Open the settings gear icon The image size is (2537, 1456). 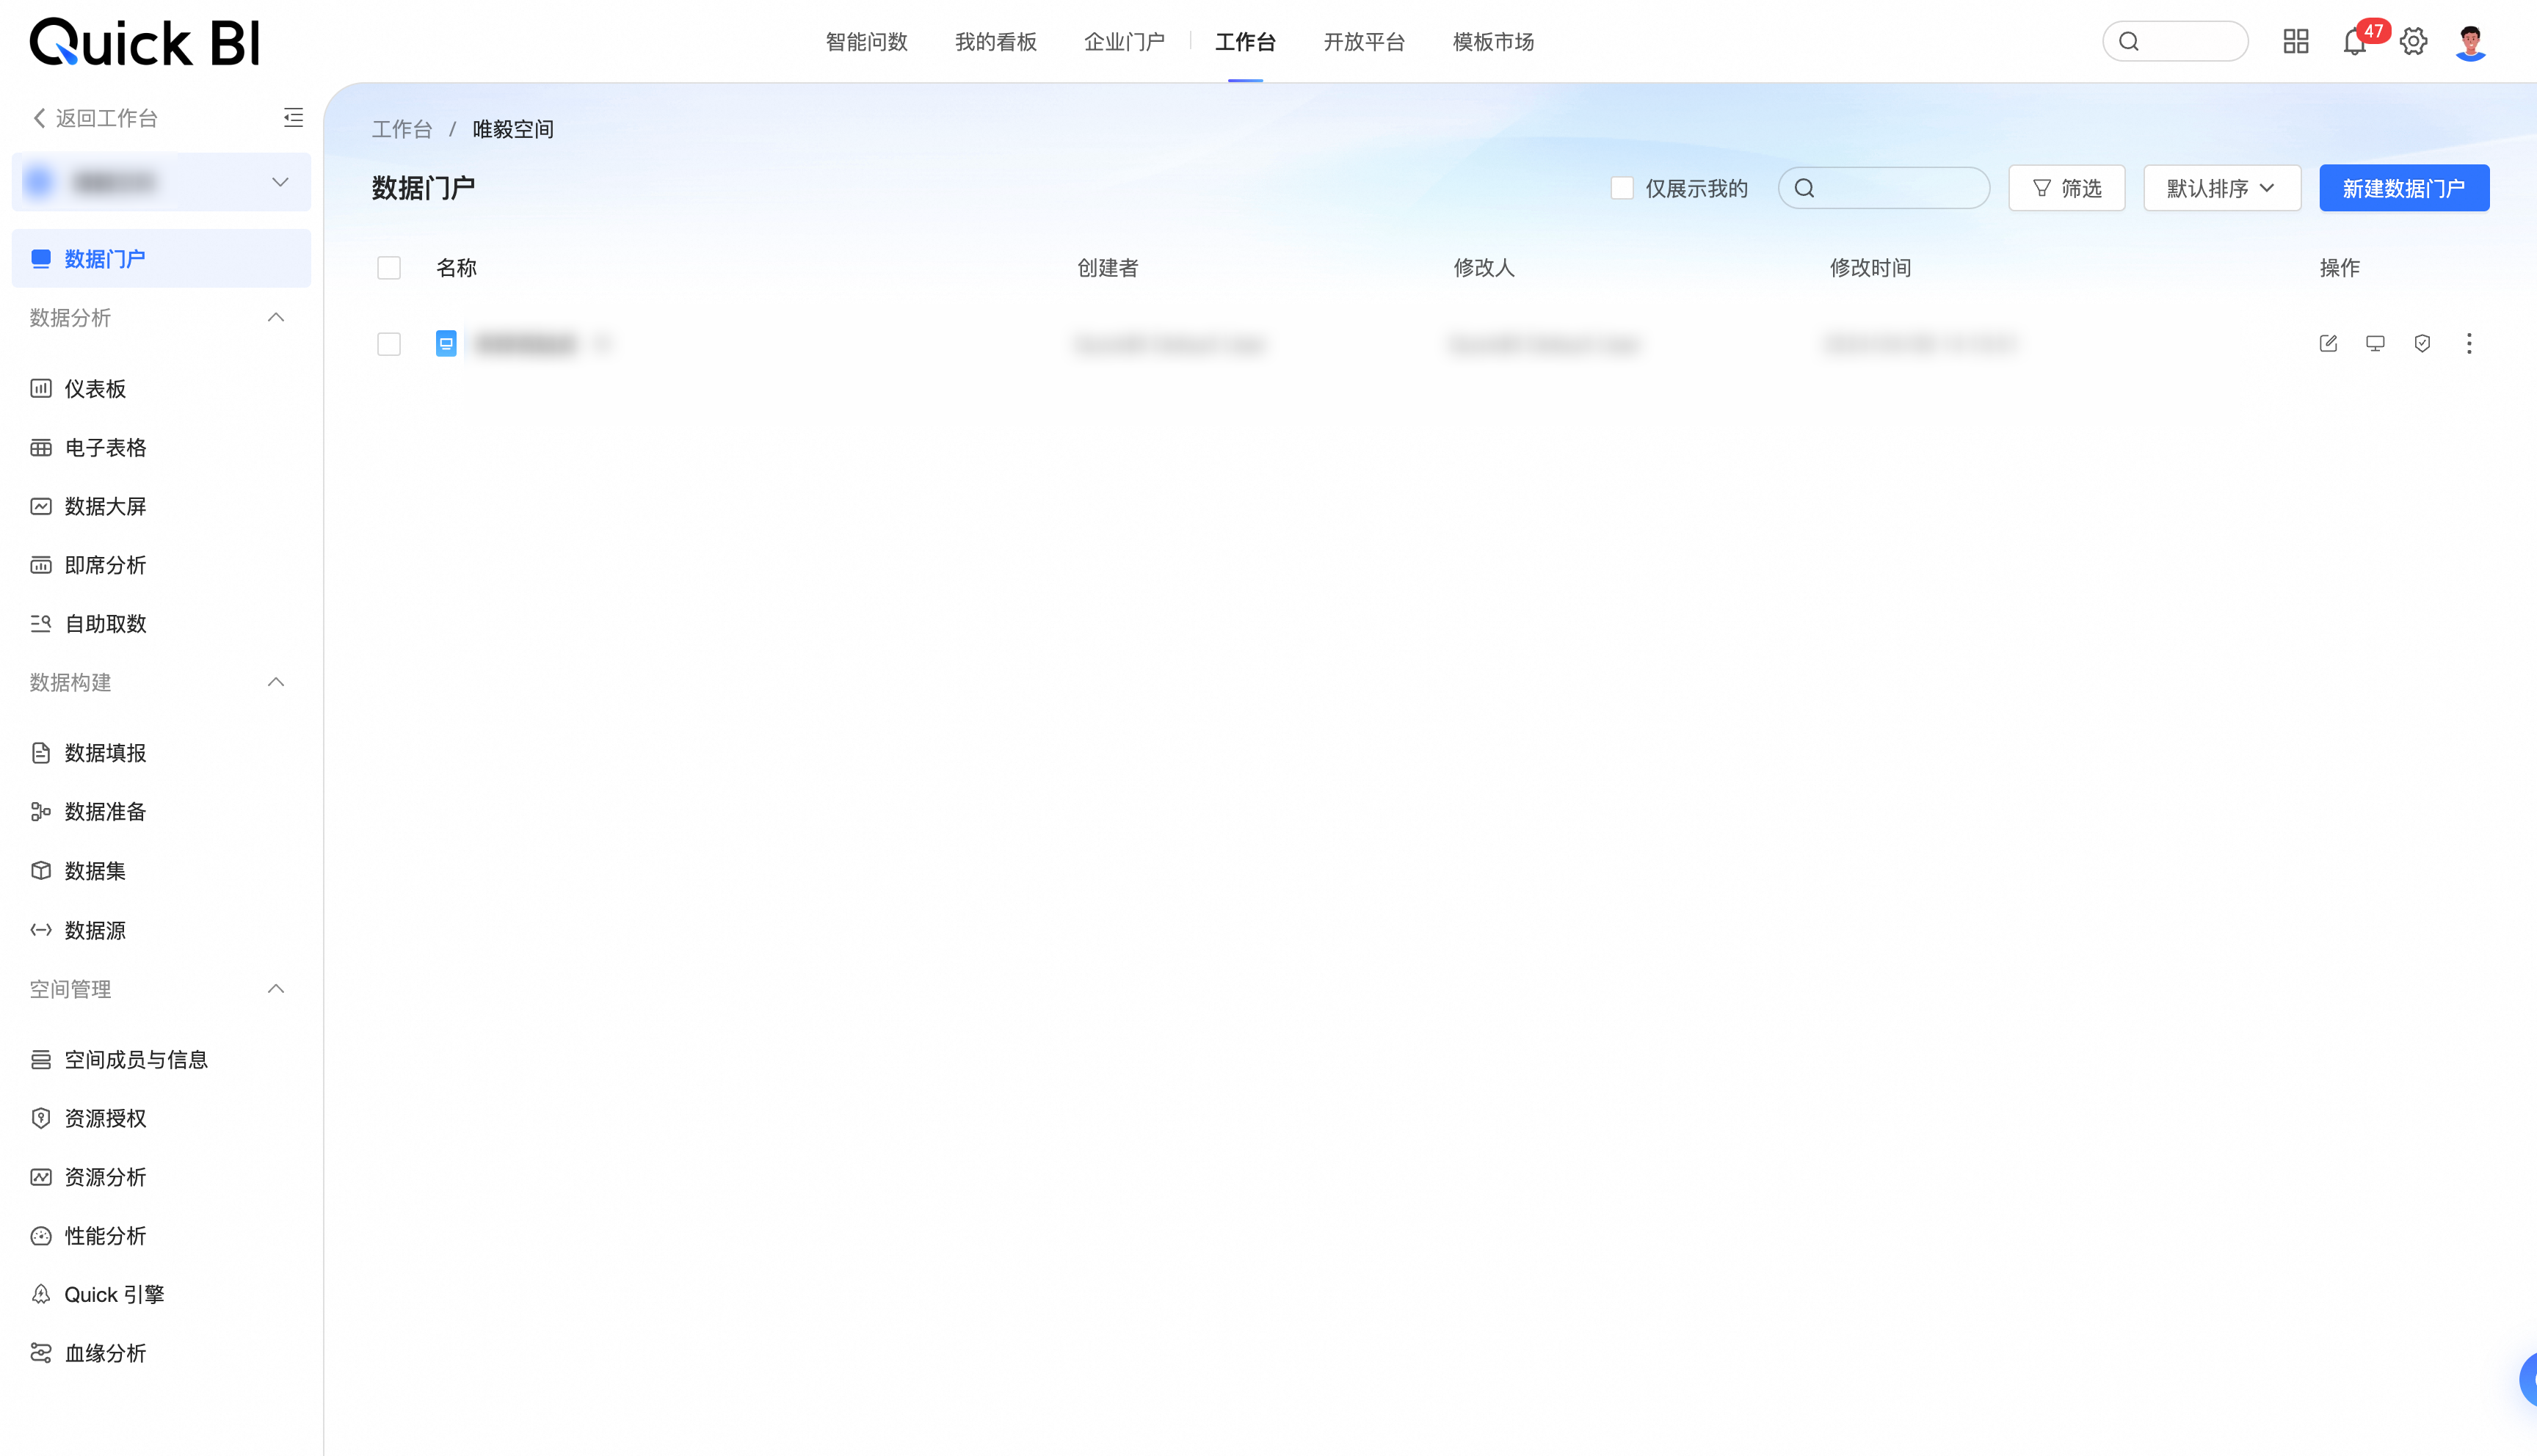2413,42
